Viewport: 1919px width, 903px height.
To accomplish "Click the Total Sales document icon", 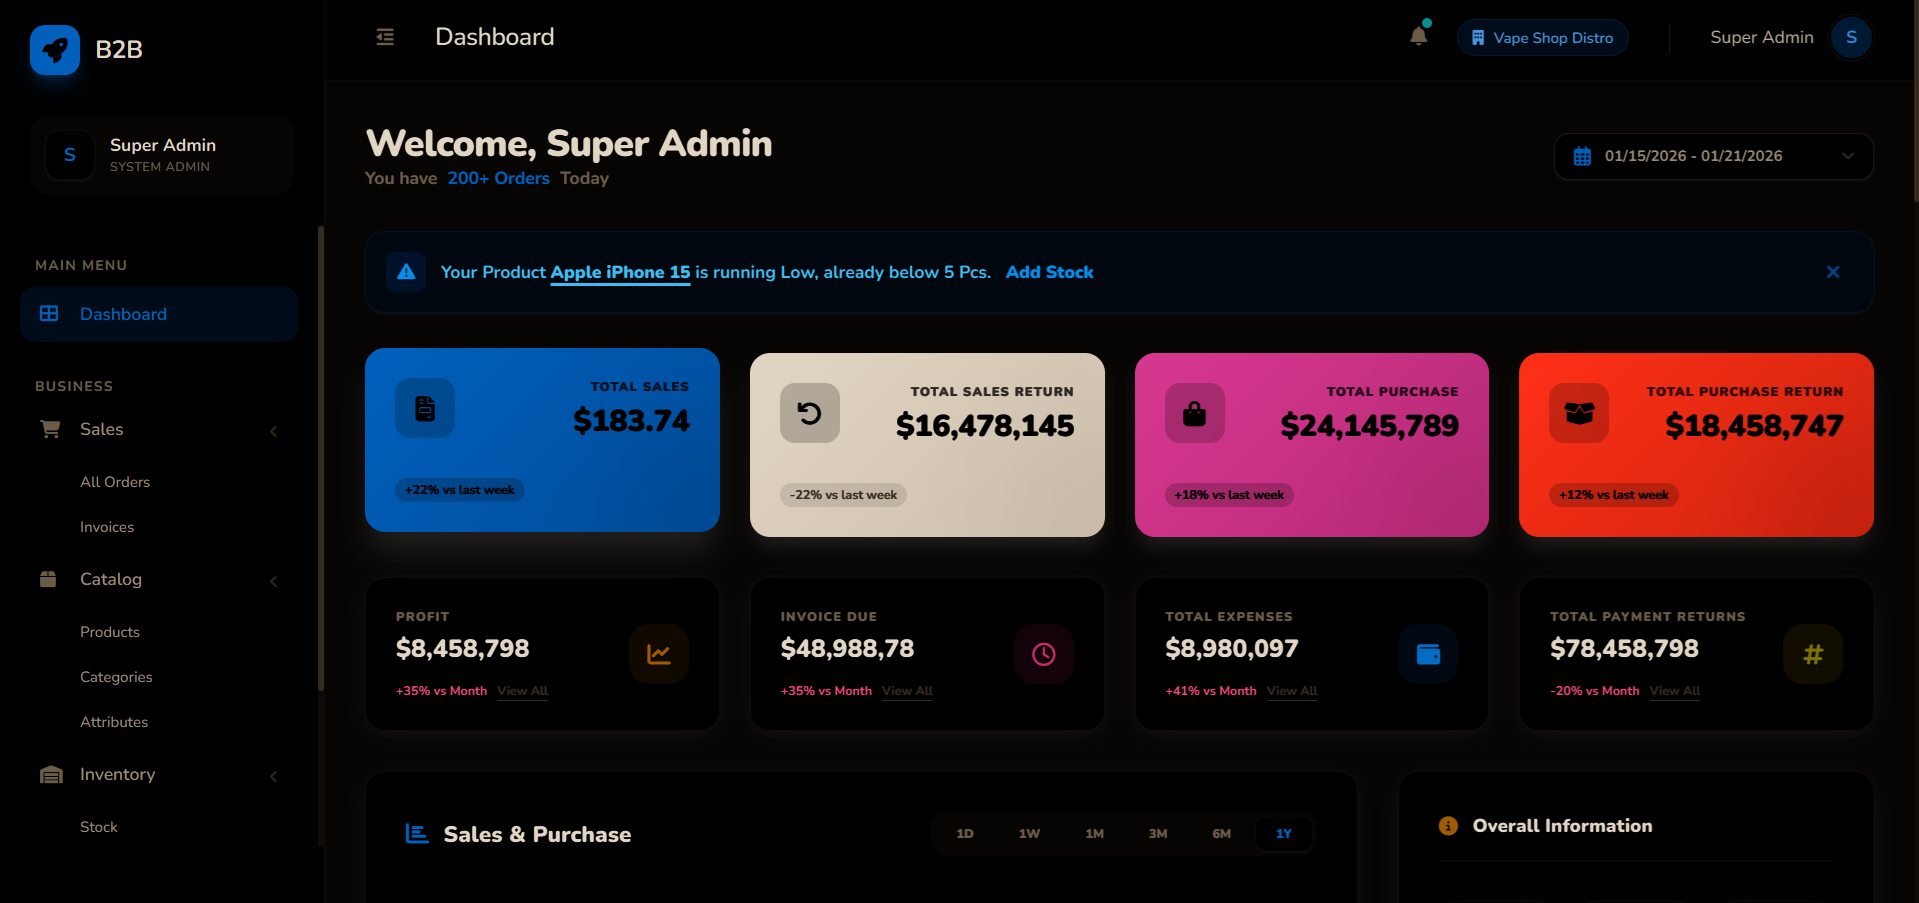I will point(425,408).
